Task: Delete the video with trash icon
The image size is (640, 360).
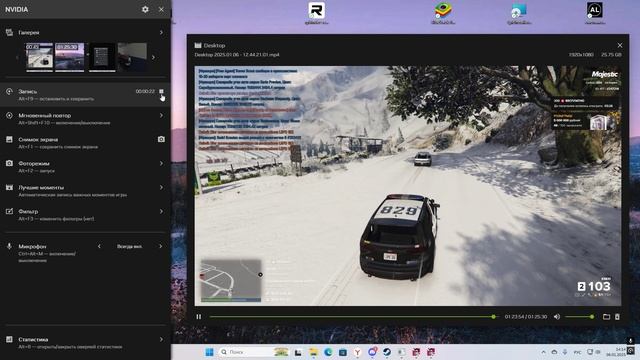Action: (x=617, y=317)
